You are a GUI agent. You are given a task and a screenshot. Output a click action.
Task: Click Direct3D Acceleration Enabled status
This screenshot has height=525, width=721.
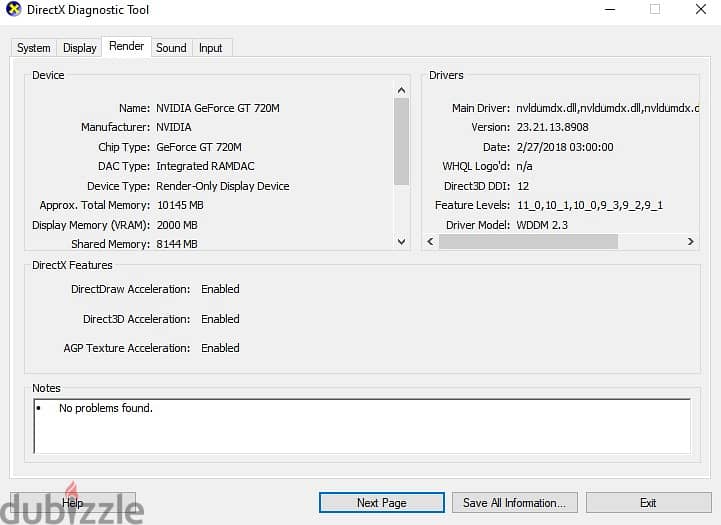click(x=220, y=319)
